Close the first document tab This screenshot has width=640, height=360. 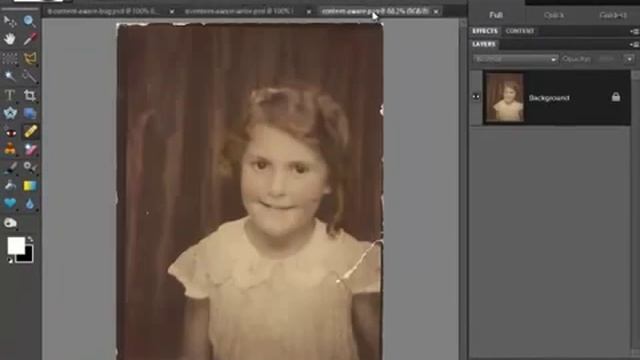pyautogui.click(x=172, y=12)
